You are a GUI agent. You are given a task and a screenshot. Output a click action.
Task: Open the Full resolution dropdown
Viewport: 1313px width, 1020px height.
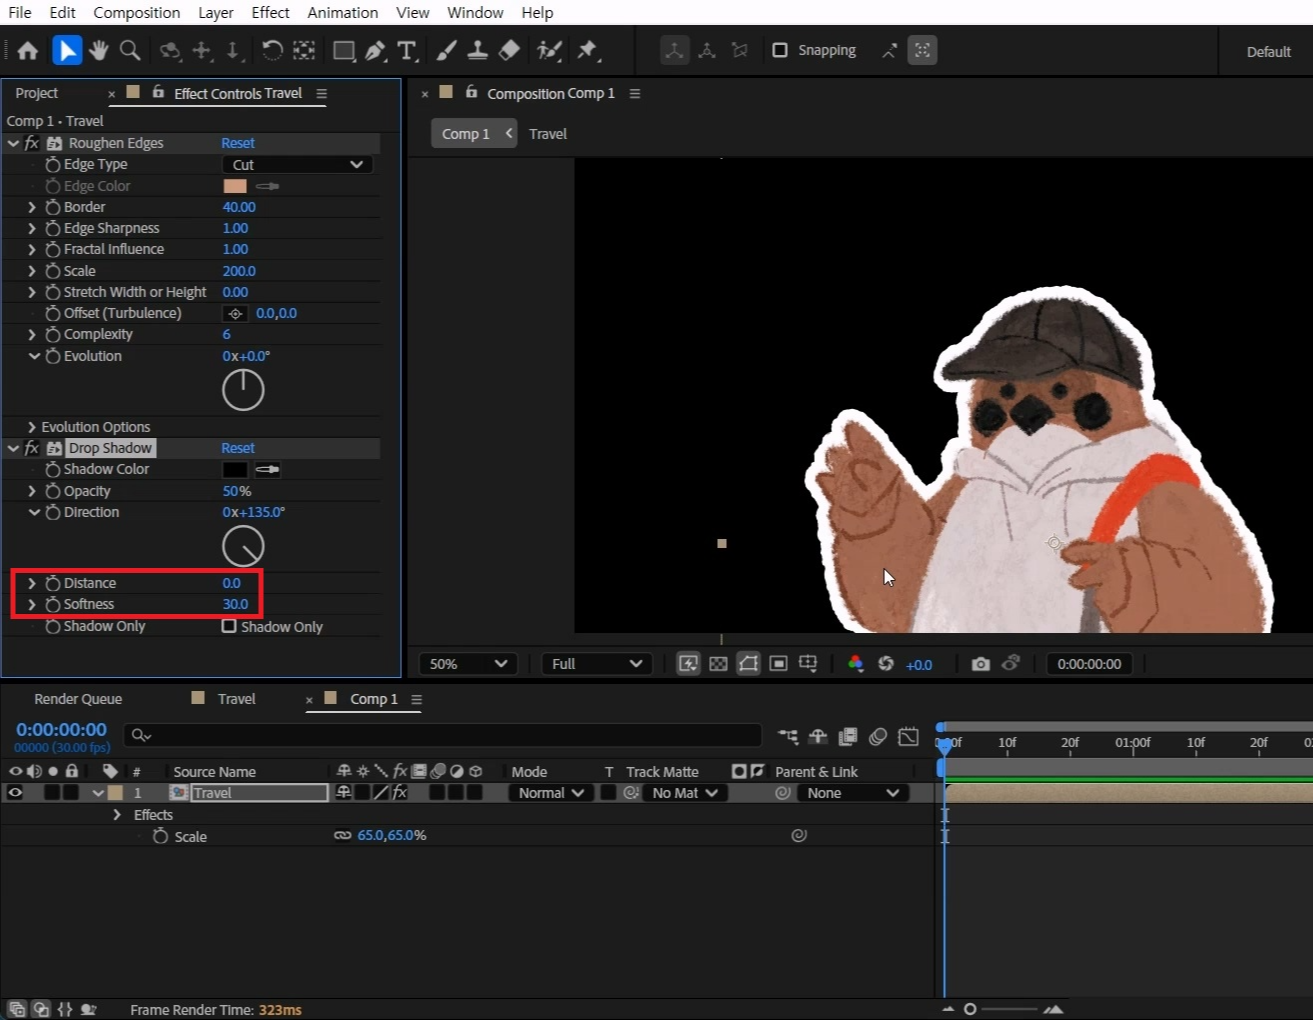click(x=597, y=664)
